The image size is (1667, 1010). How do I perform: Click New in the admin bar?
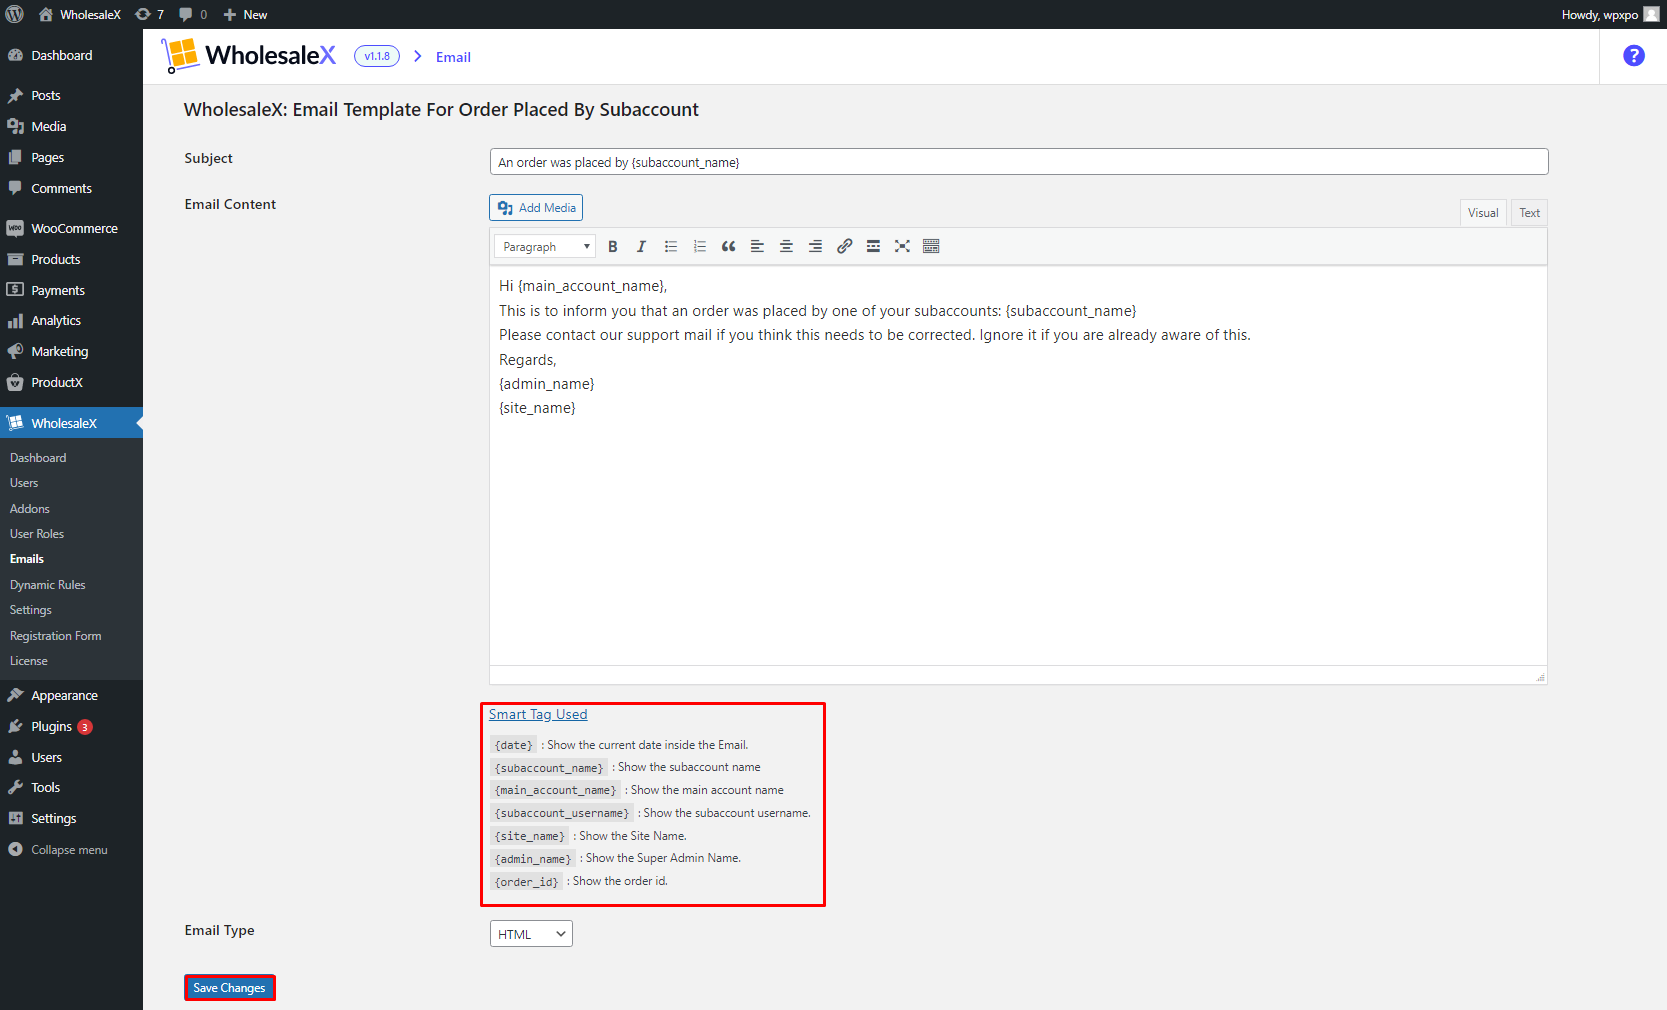click(245, 14)
